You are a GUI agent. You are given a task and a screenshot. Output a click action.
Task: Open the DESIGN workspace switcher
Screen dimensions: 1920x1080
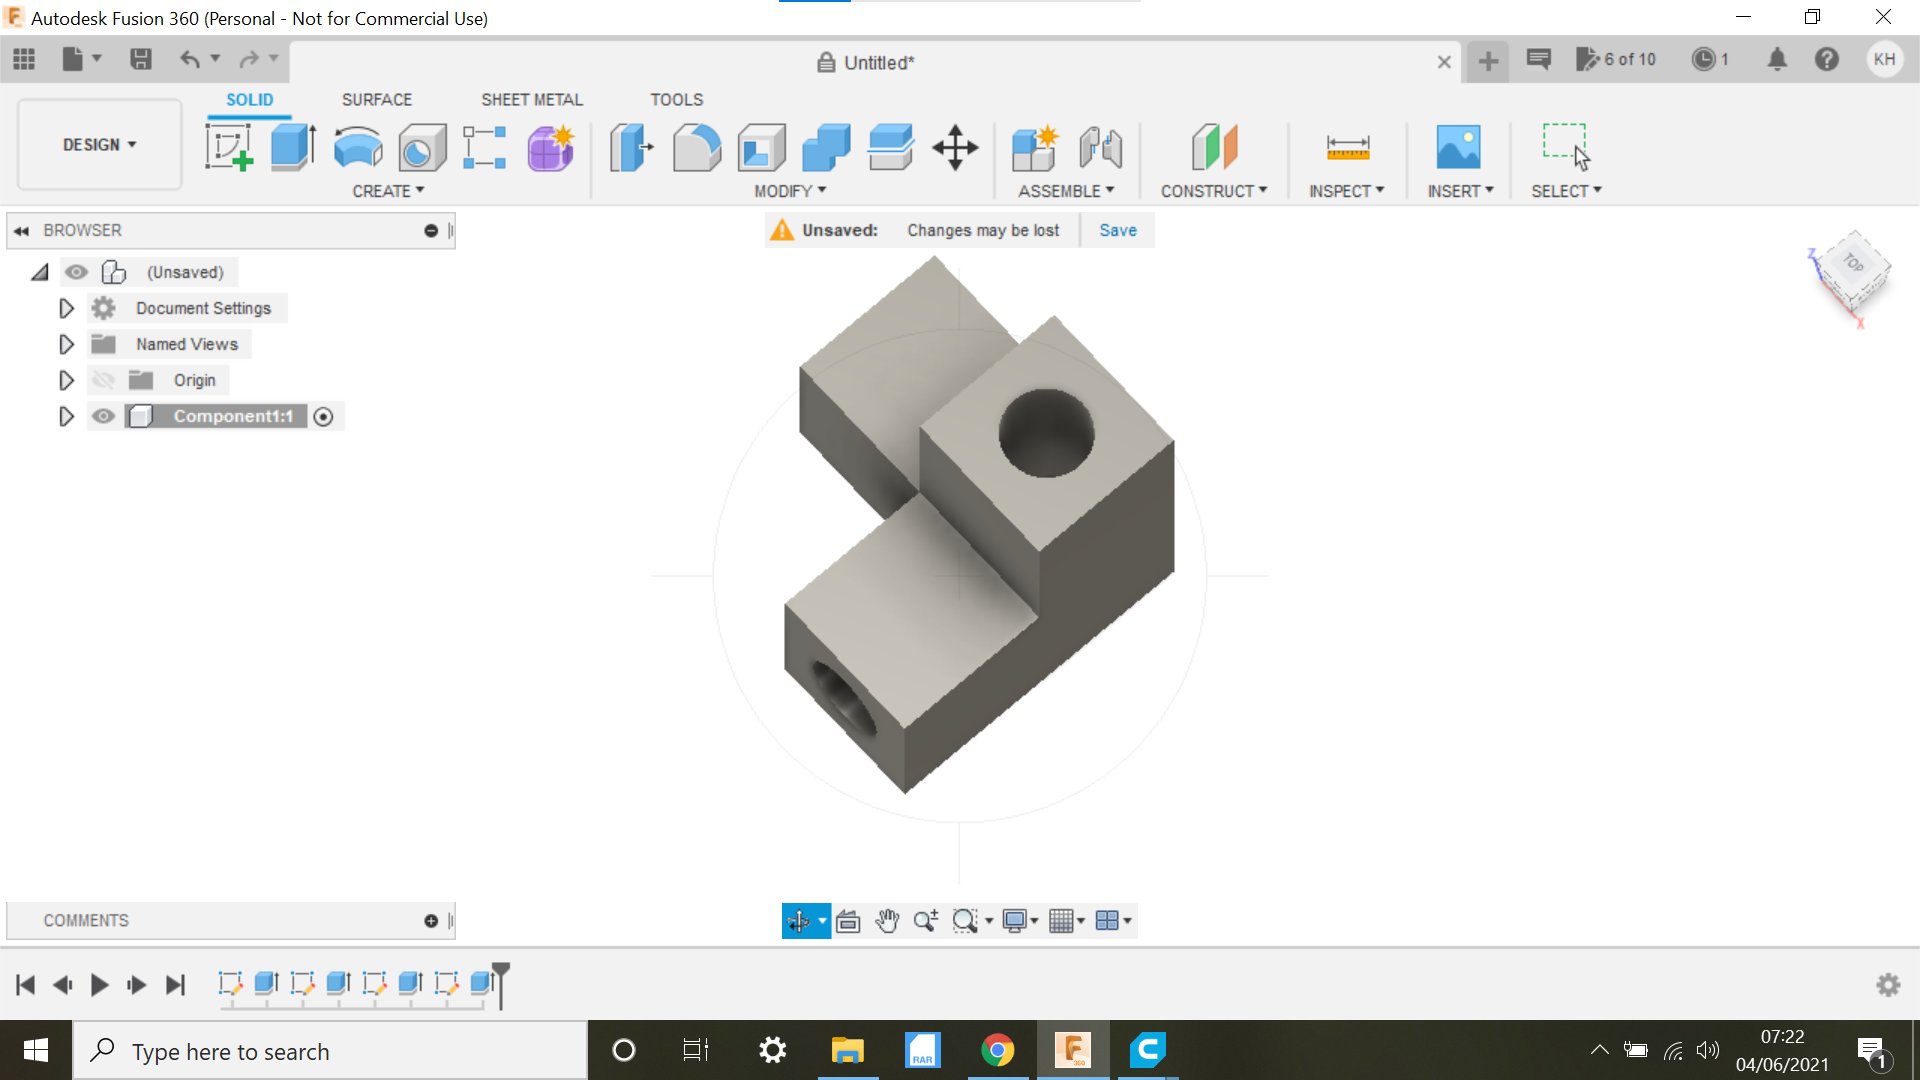pyautogui.click(x=97, y=144)
